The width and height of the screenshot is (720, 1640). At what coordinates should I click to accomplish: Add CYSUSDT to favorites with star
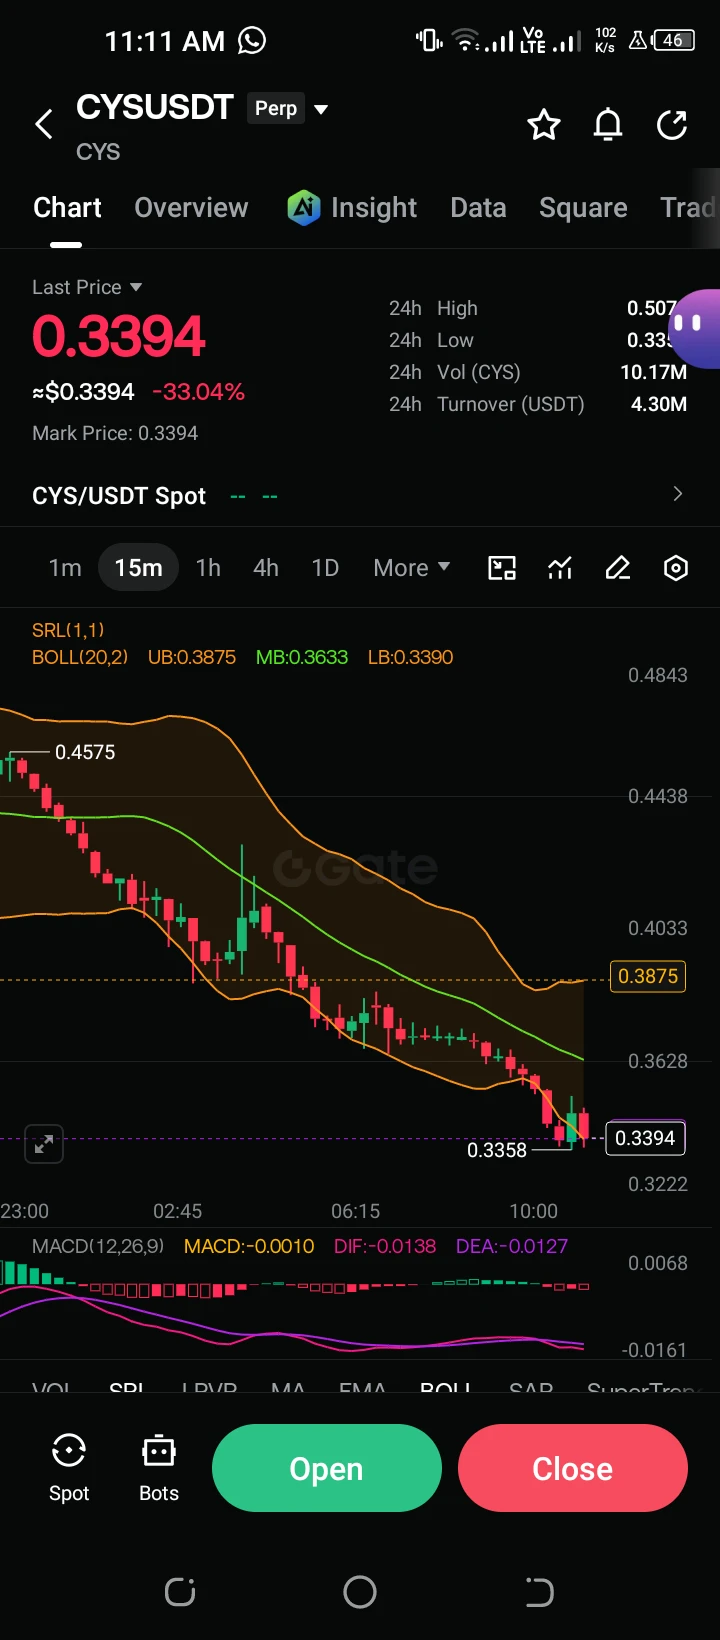click(544, 125)
